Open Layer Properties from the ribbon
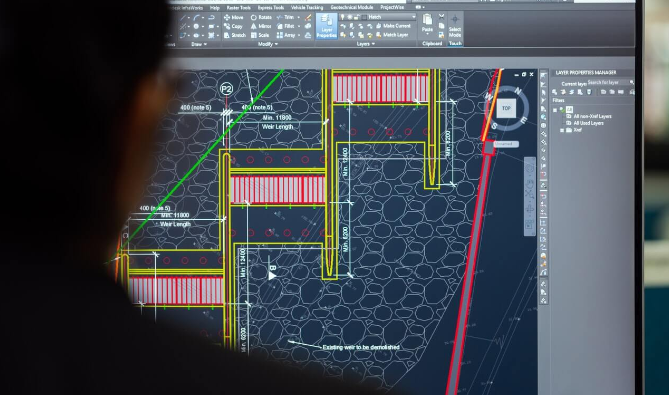The width and height of the screenshot is (669, 395). [x=326, y=26]
